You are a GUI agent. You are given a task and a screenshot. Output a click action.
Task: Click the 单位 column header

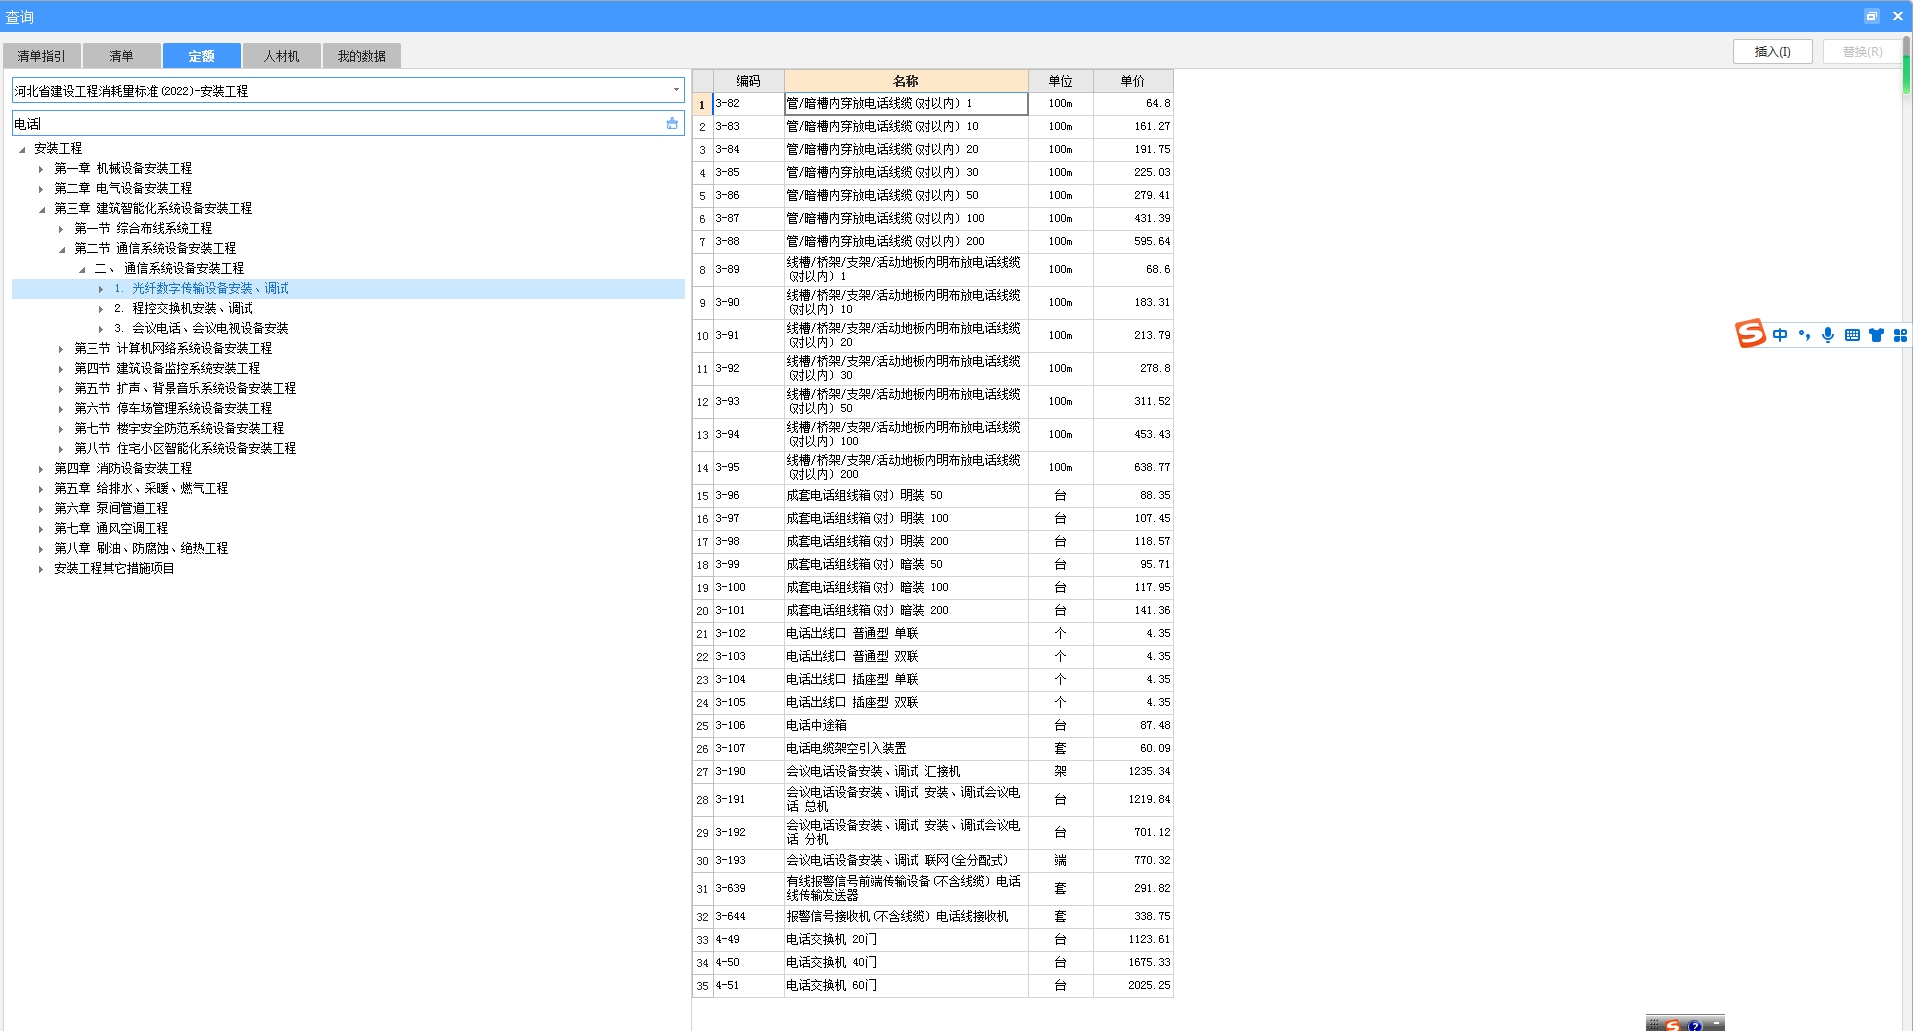tap(1060, 81)
